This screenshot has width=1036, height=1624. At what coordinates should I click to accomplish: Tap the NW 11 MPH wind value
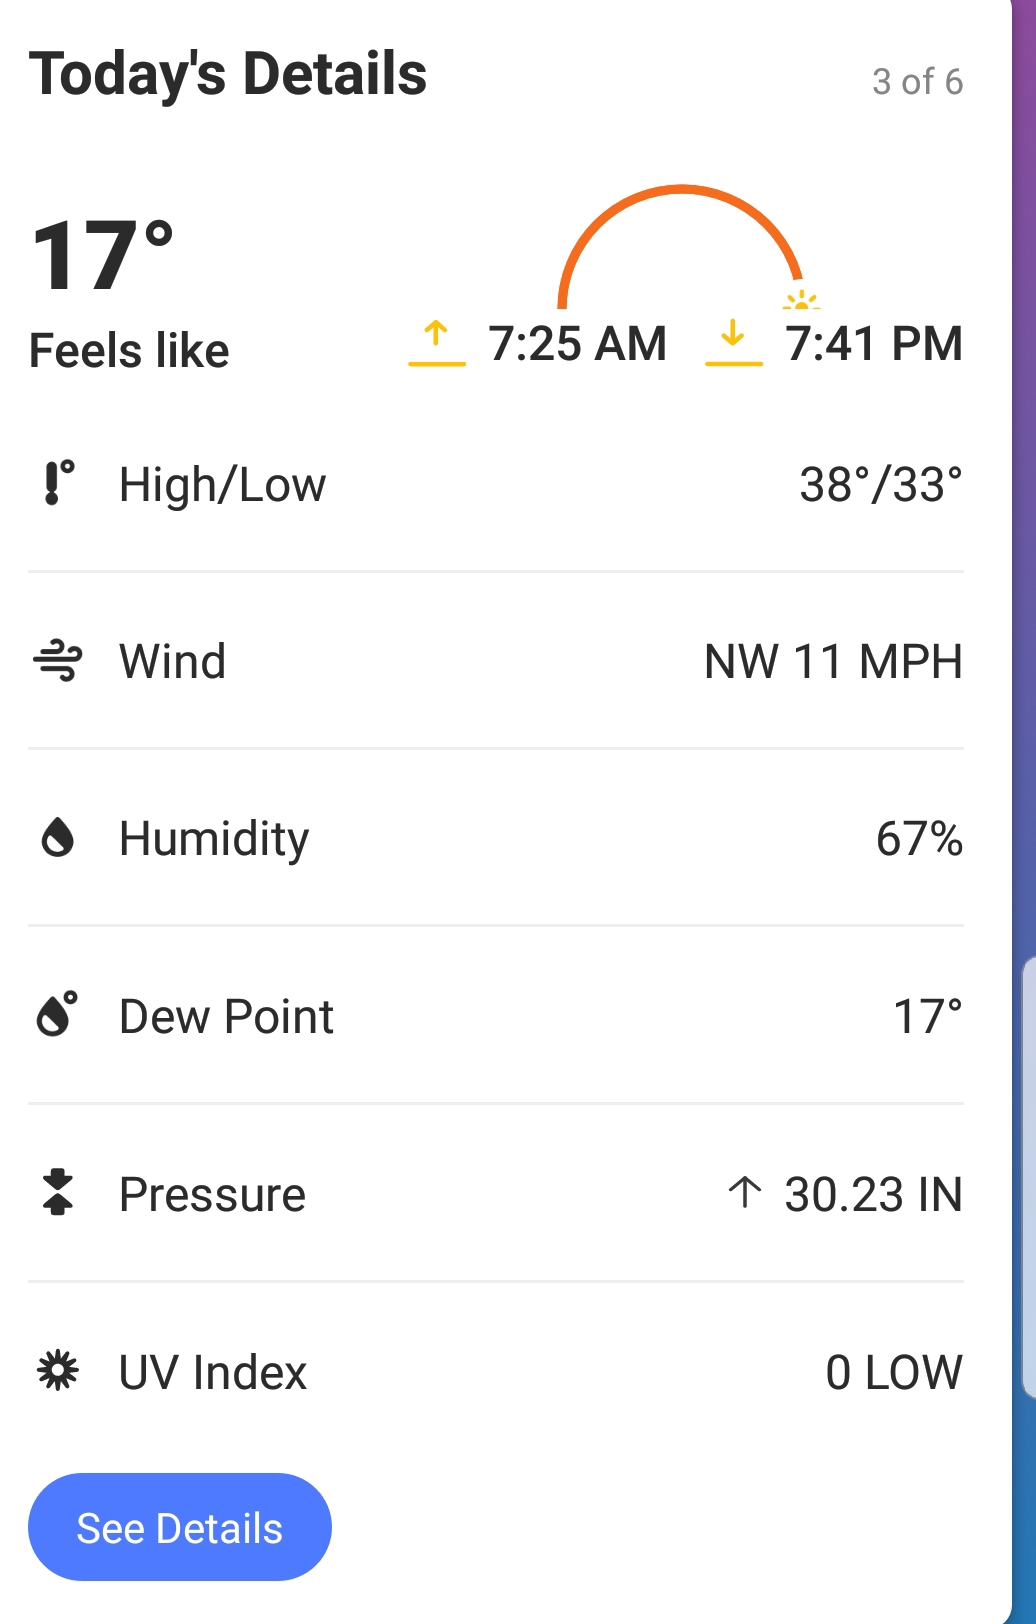[833, 662]
